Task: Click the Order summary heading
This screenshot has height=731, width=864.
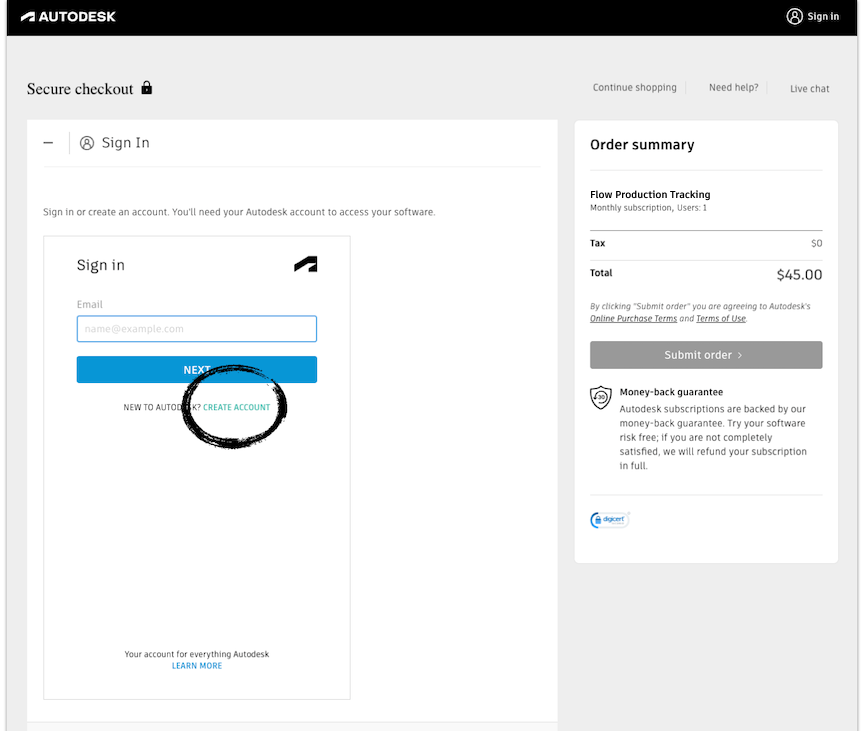Action: point(642,145)
